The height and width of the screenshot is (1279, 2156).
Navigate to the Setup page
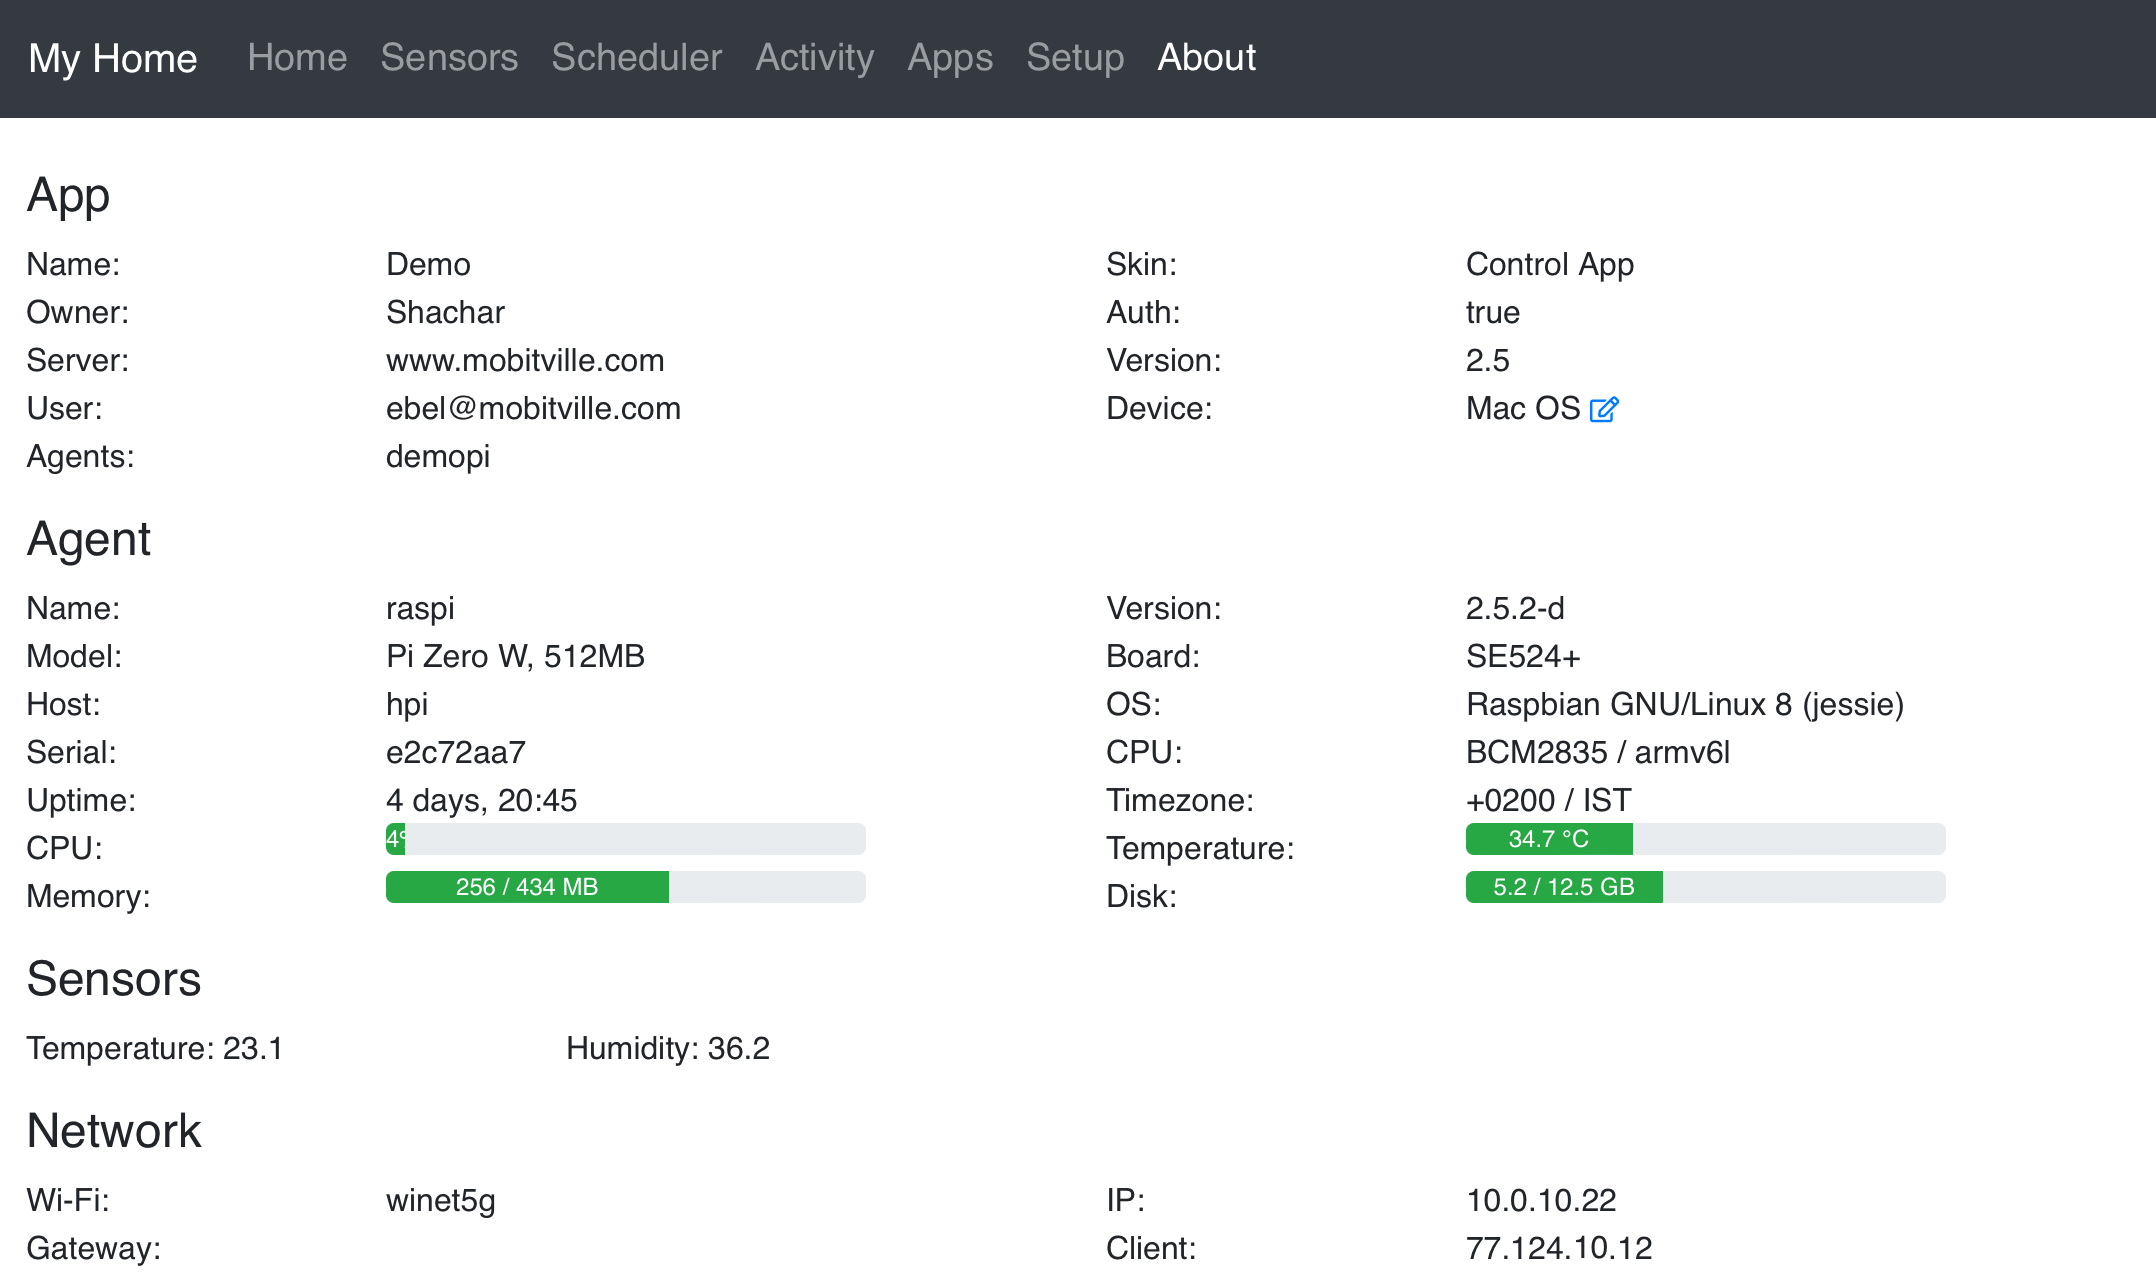click(x=1074, y=58)
